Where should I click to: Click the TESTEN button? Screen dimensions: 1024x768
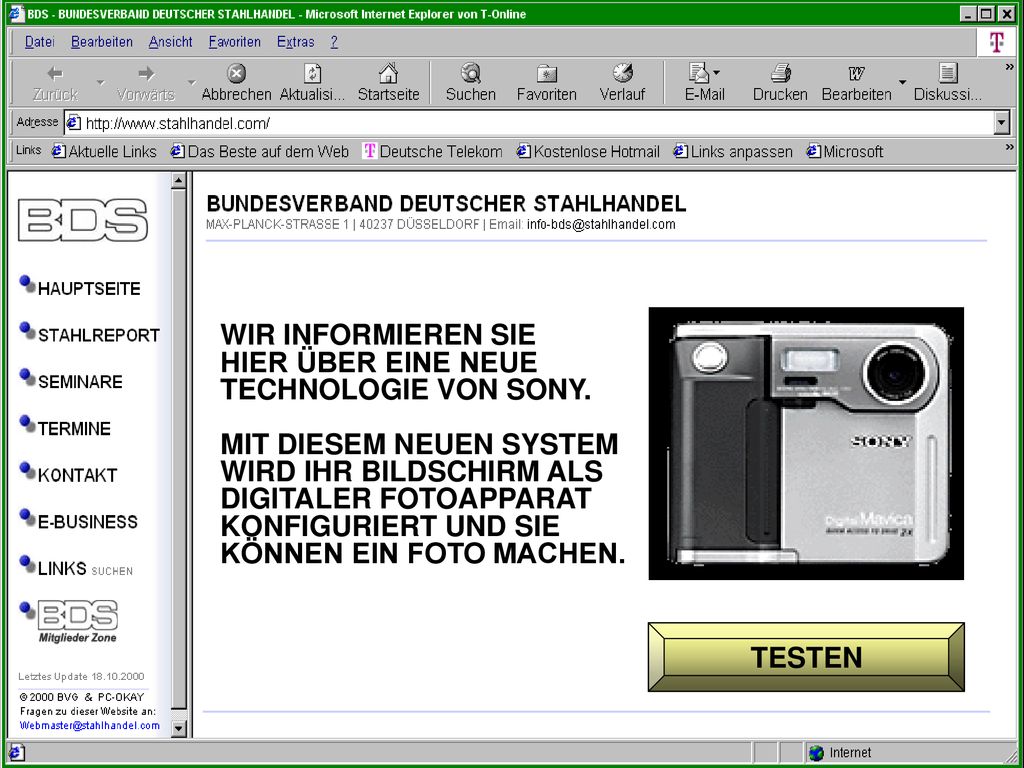click(806, 657)
